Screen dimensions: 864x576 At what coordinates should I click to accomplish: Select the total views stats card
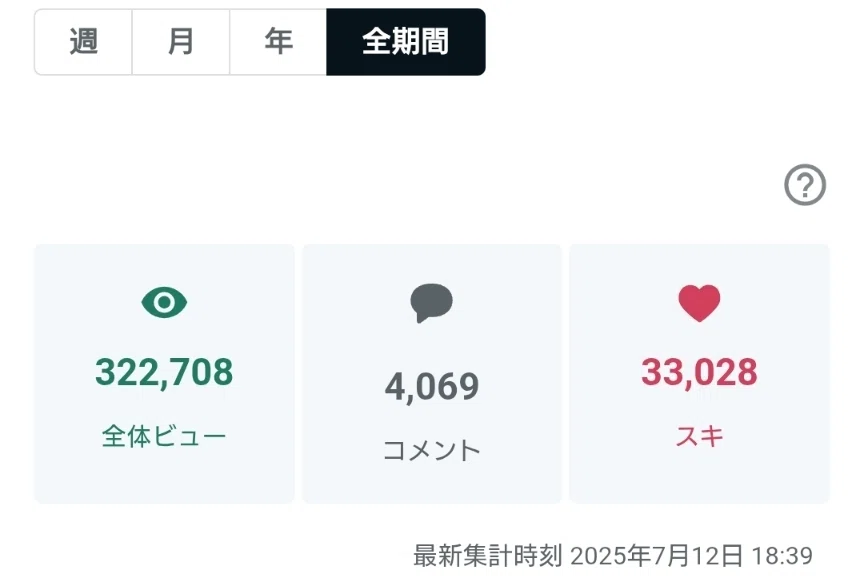tap(164, 374)
